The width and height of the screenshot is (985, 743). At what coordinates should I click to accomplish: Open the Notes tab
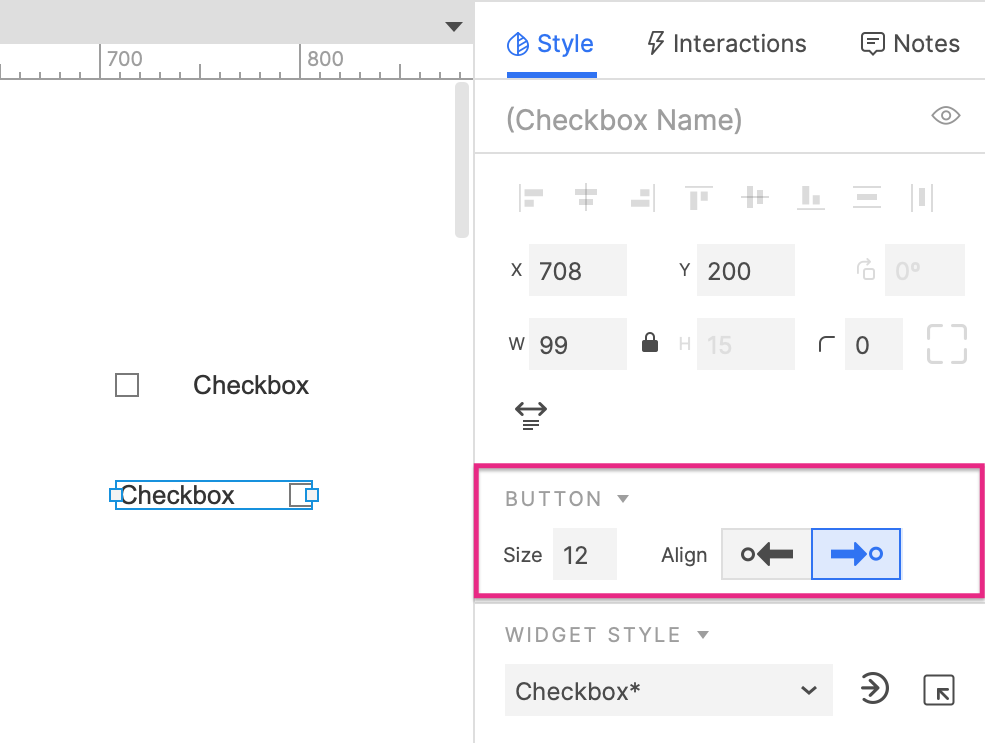[x=910, y=44]
